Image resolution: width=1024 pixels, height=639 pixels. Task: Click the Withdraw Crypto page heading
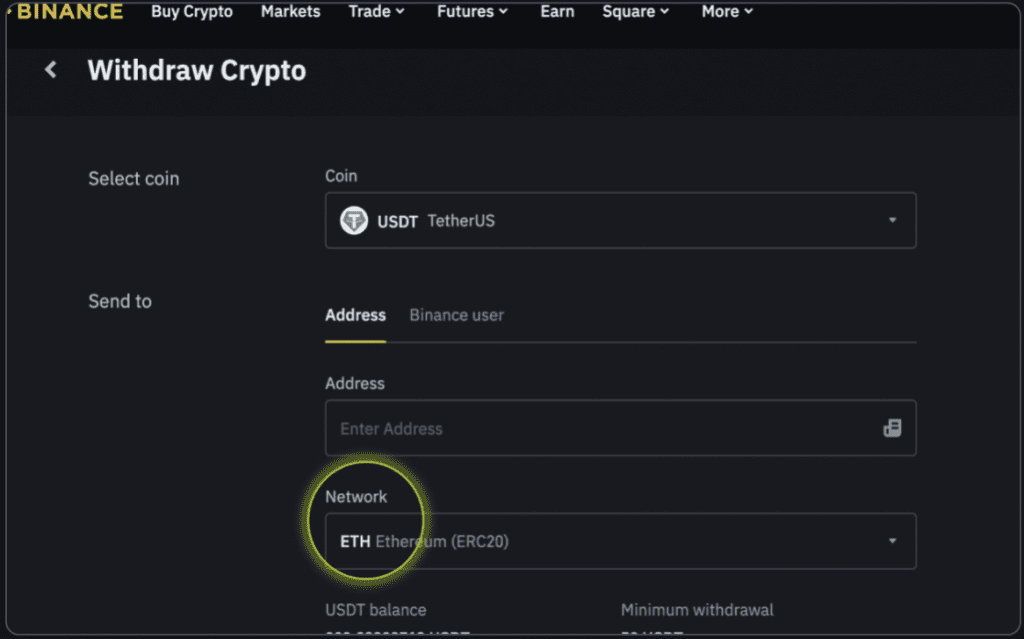(197, 71)
